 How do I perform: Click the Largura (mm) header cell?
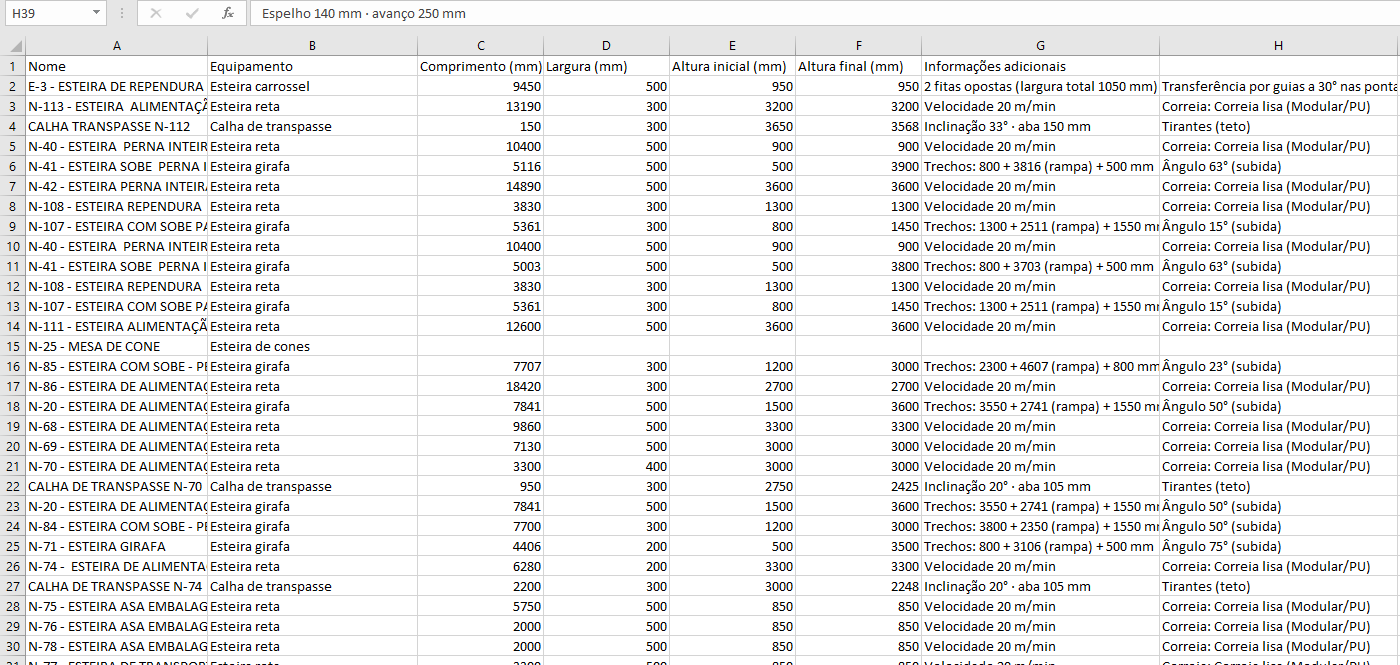pyautogui.click(x=606, y=66)
